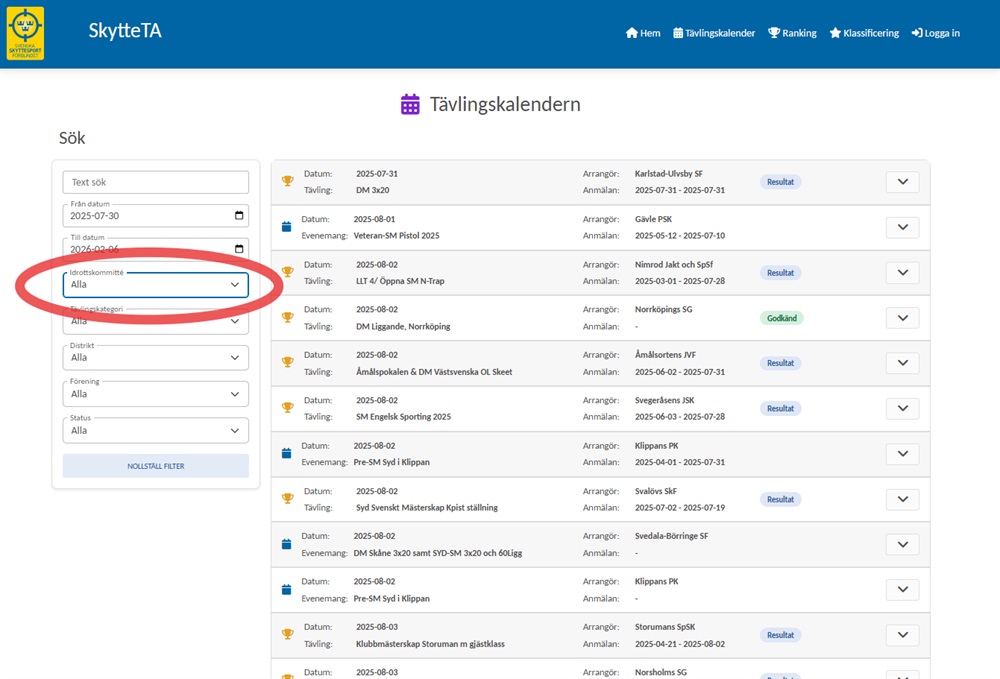The width and height of the screenshot is (1000, 679).
Task: Click the calendar icon beside Tävlingskalender menu
Action: pyautogui.click(x=678, y=33)
